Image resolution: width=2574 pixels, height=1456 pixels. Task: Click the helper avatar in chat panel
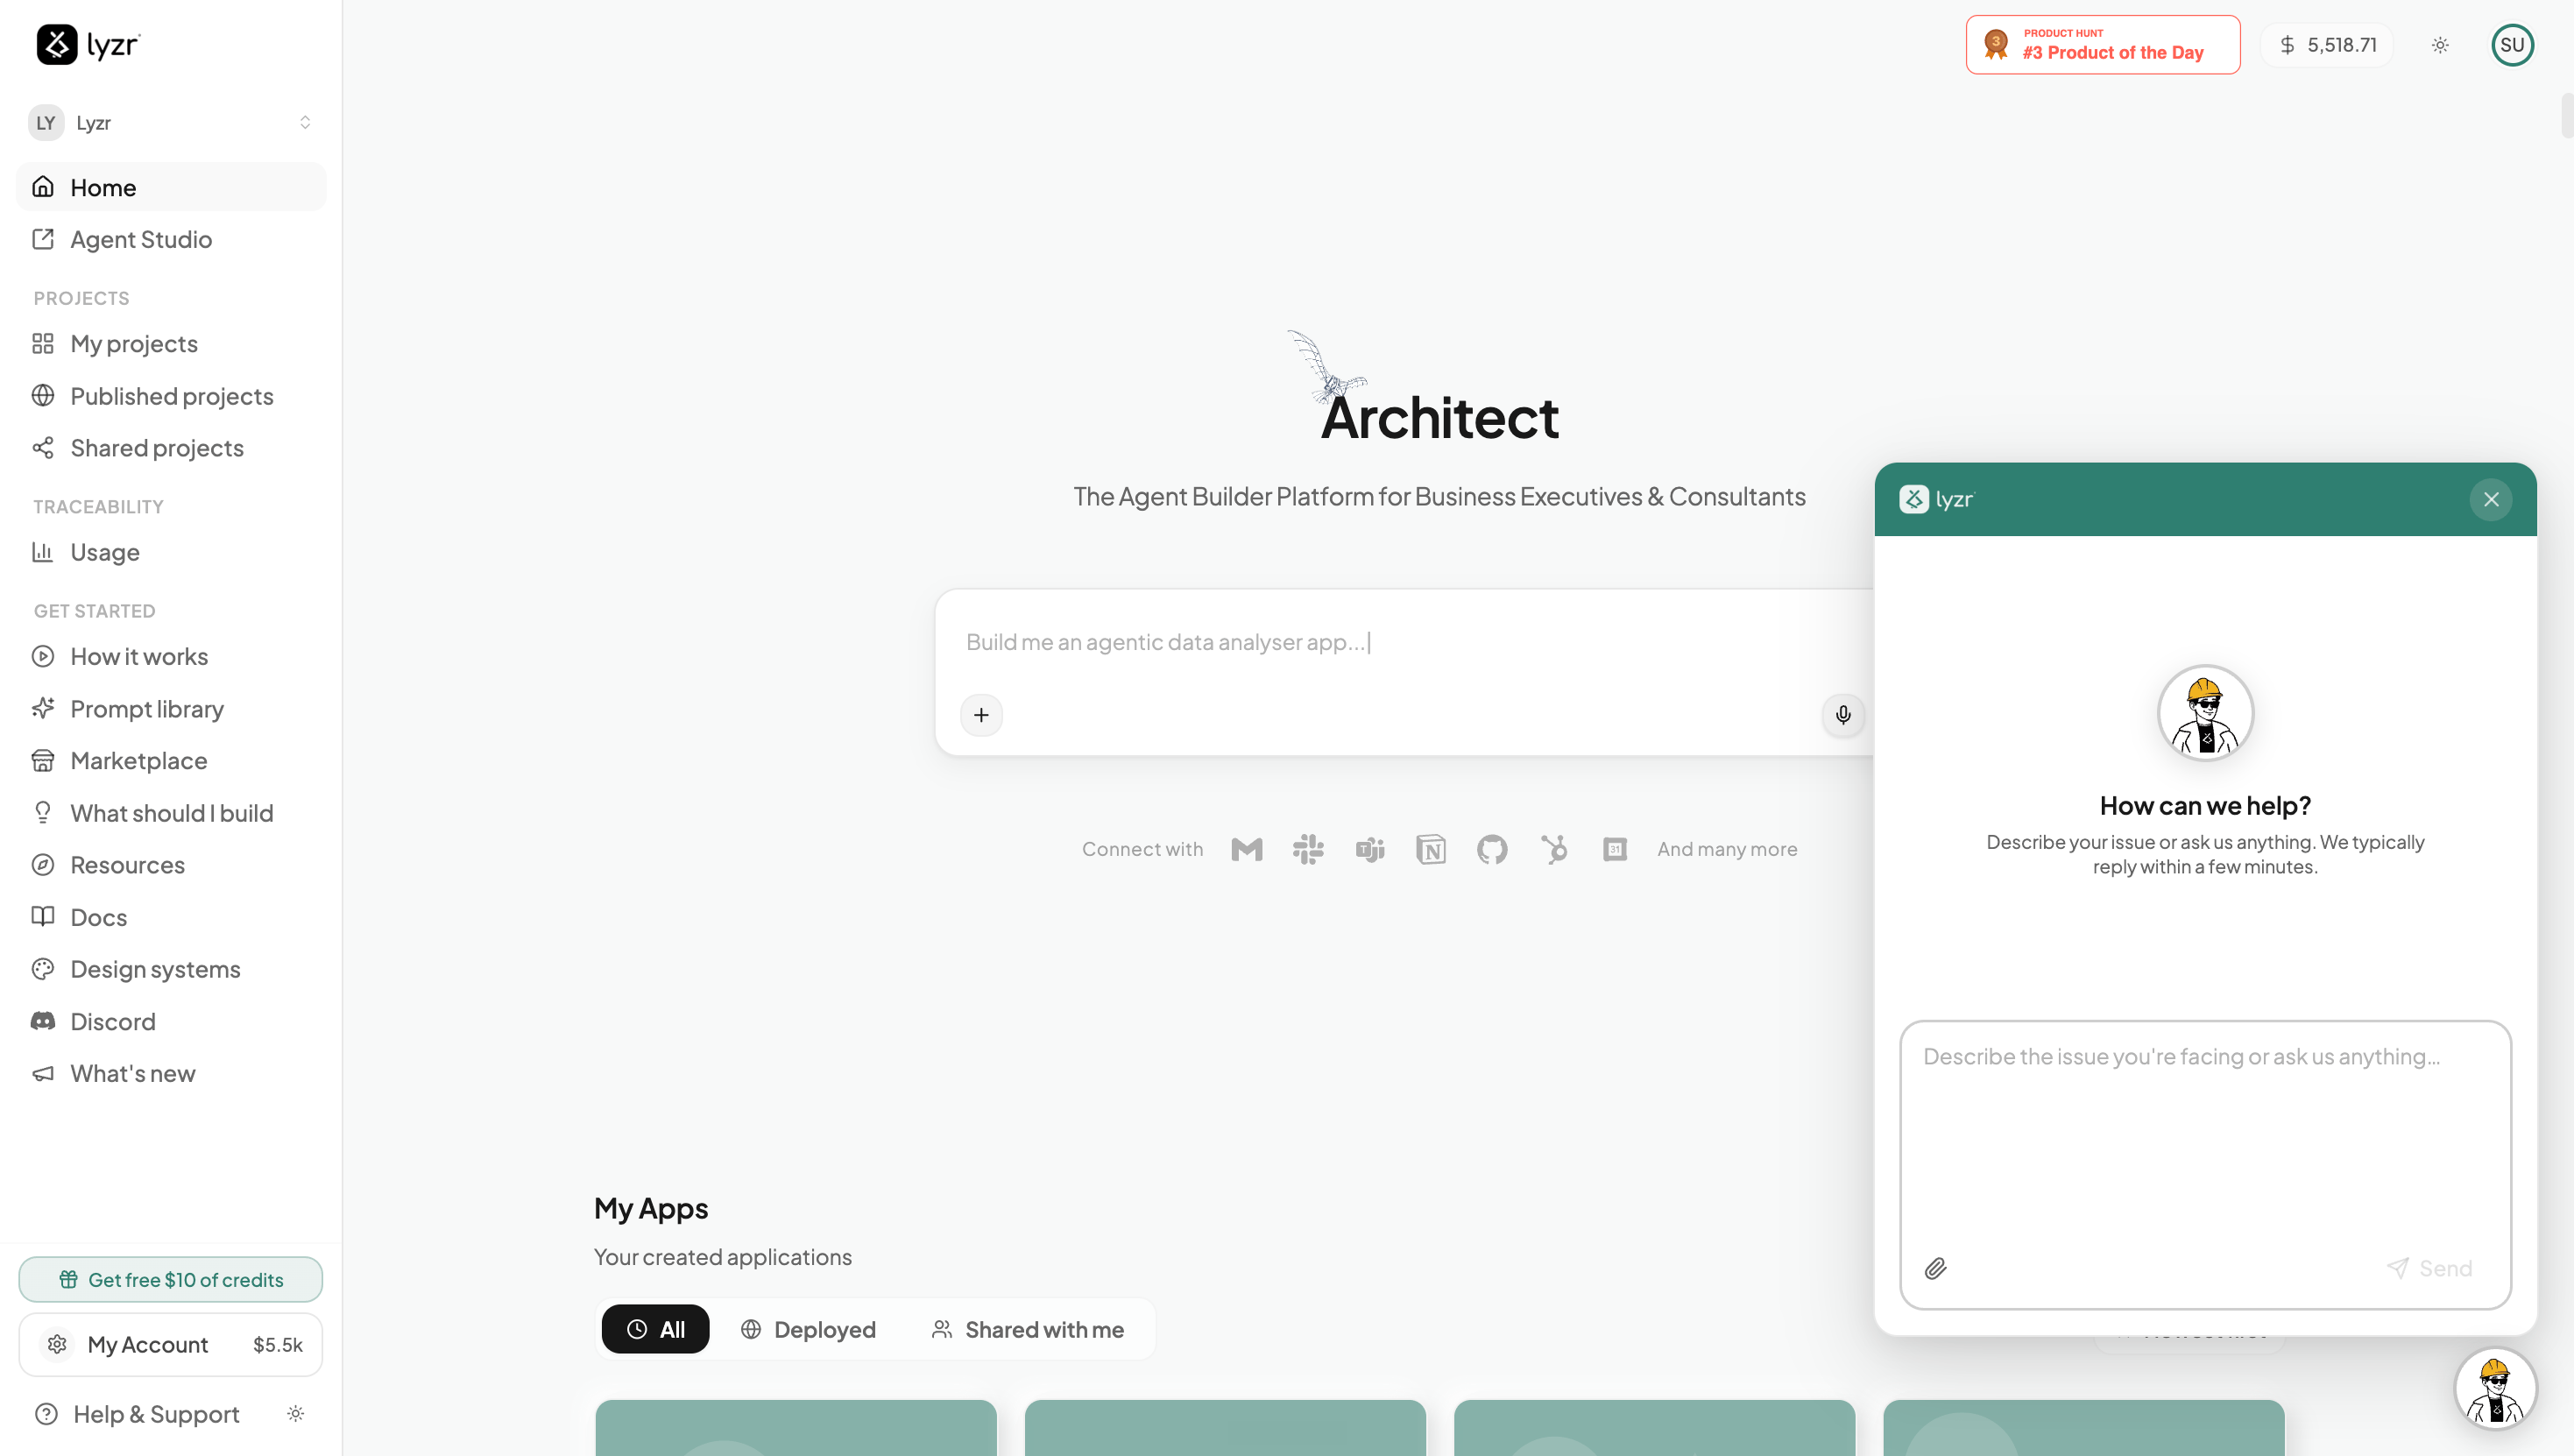[x=2205, y=713]
